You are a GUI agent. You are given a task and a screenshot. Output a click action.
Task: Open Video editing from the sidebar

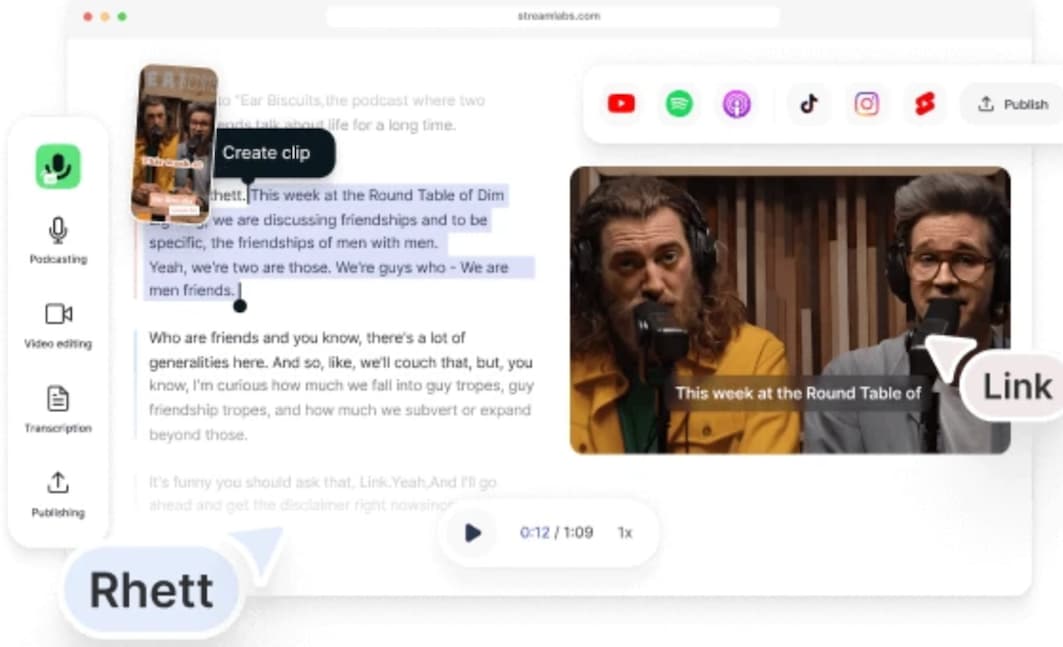(58, 325)
